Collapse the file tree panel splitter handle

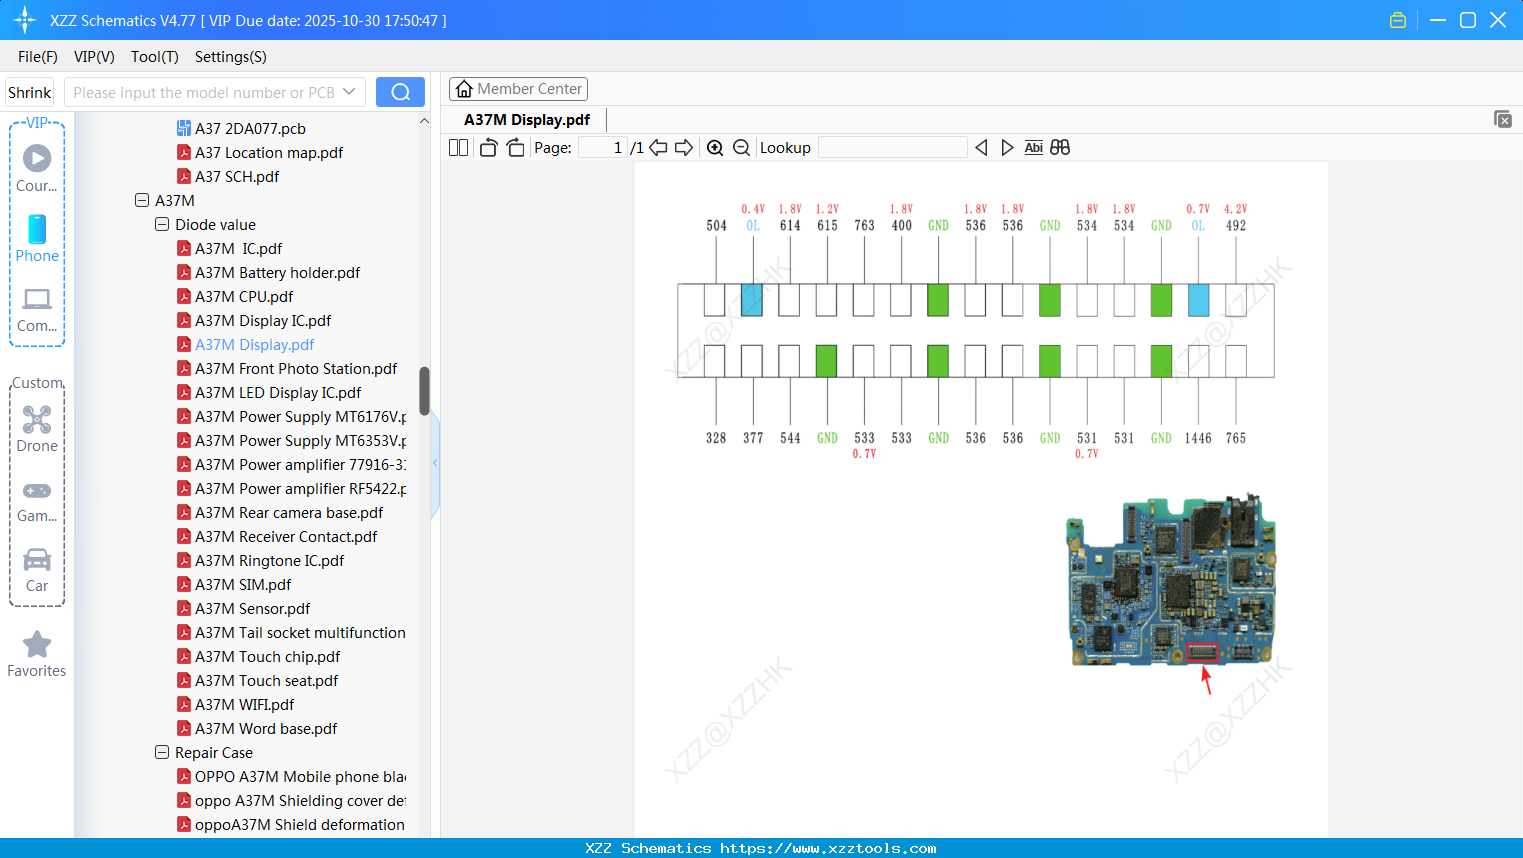point(435,463)
